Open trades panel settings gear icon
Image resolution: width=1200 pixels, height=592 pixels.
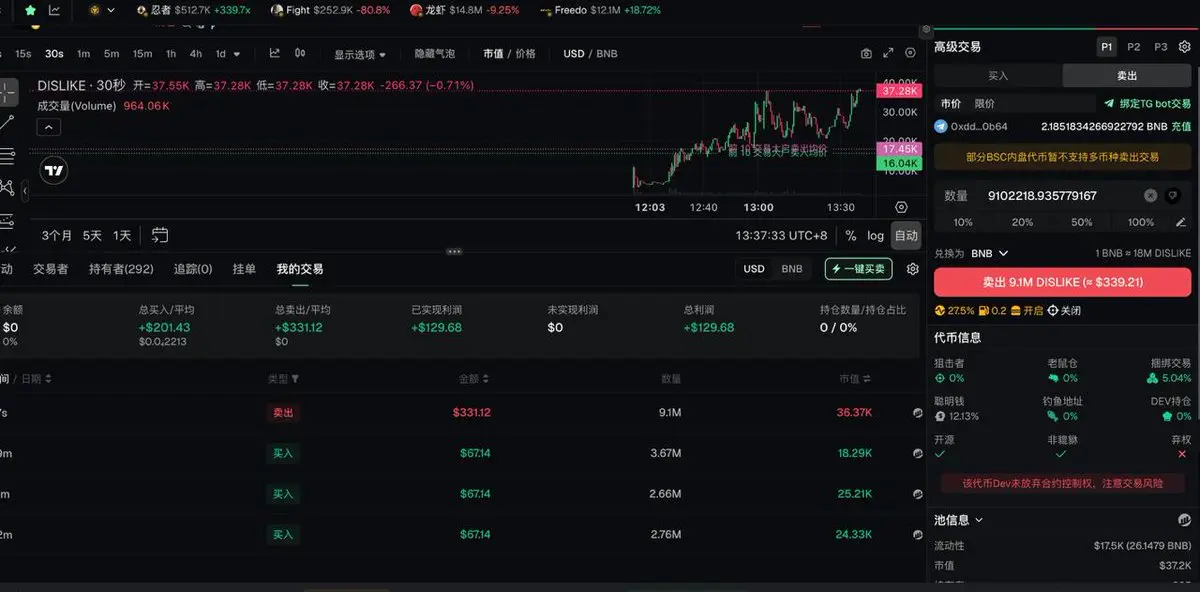912,269
